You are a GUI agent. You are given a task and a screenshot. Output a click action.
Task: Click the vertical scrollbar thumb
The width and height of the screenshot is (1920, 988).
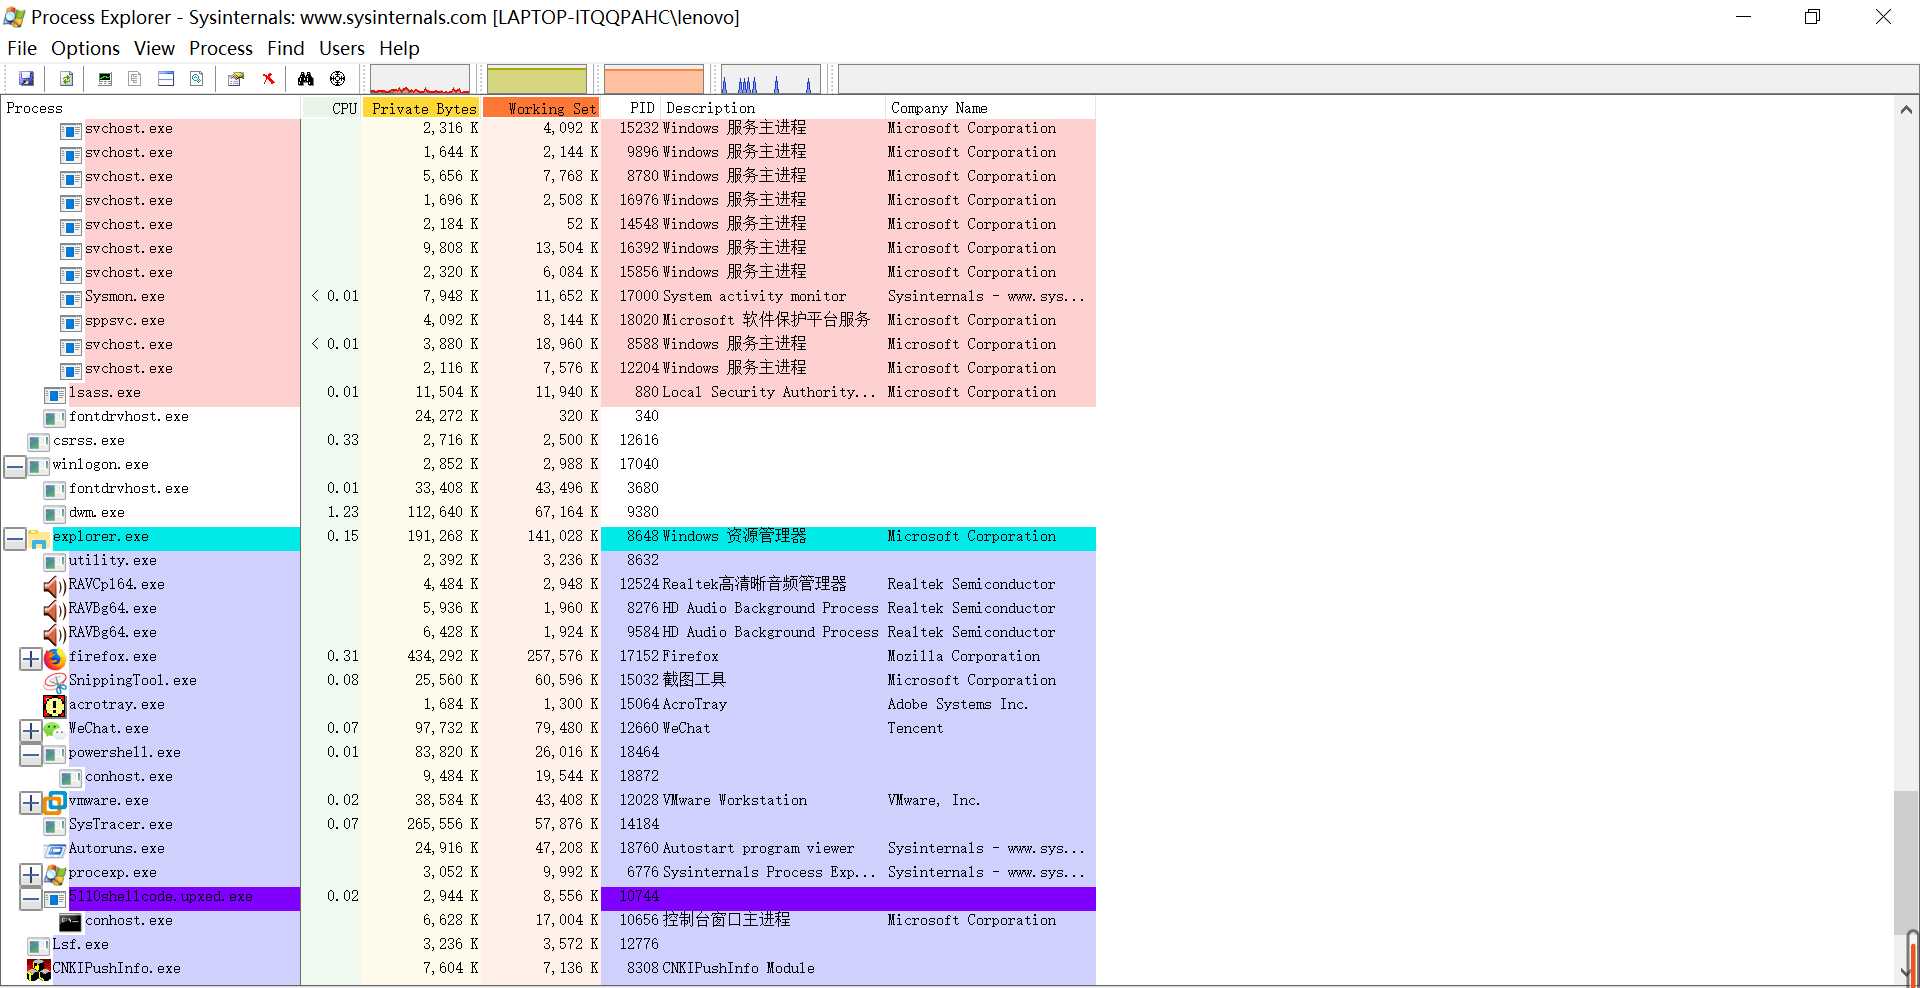click(1906, 863)
